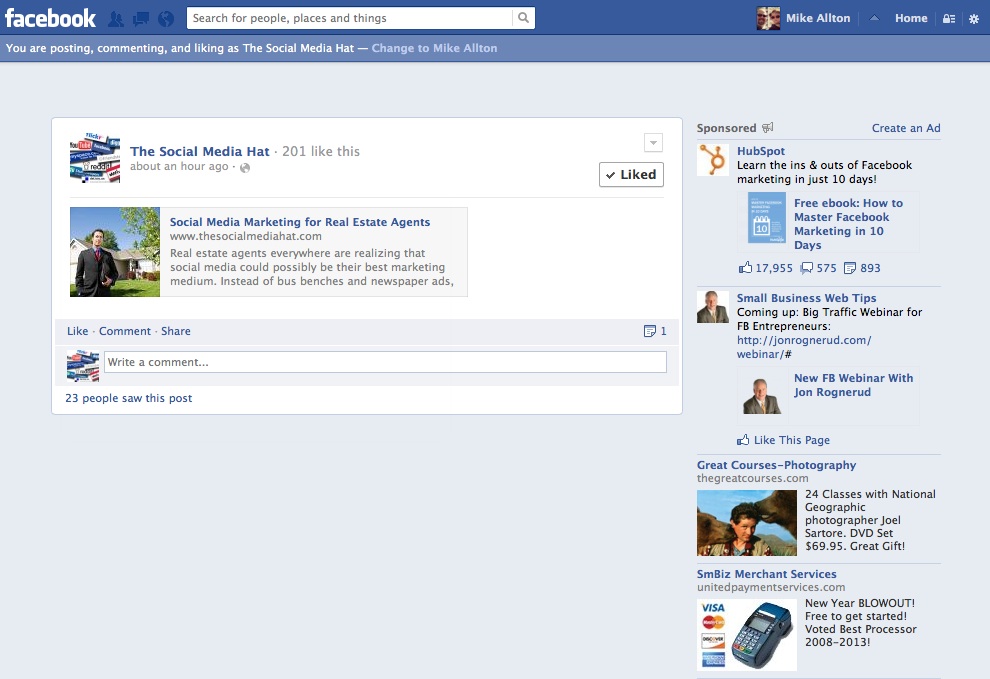
Task: Click Comment under the post
Action: coord(125,331)
